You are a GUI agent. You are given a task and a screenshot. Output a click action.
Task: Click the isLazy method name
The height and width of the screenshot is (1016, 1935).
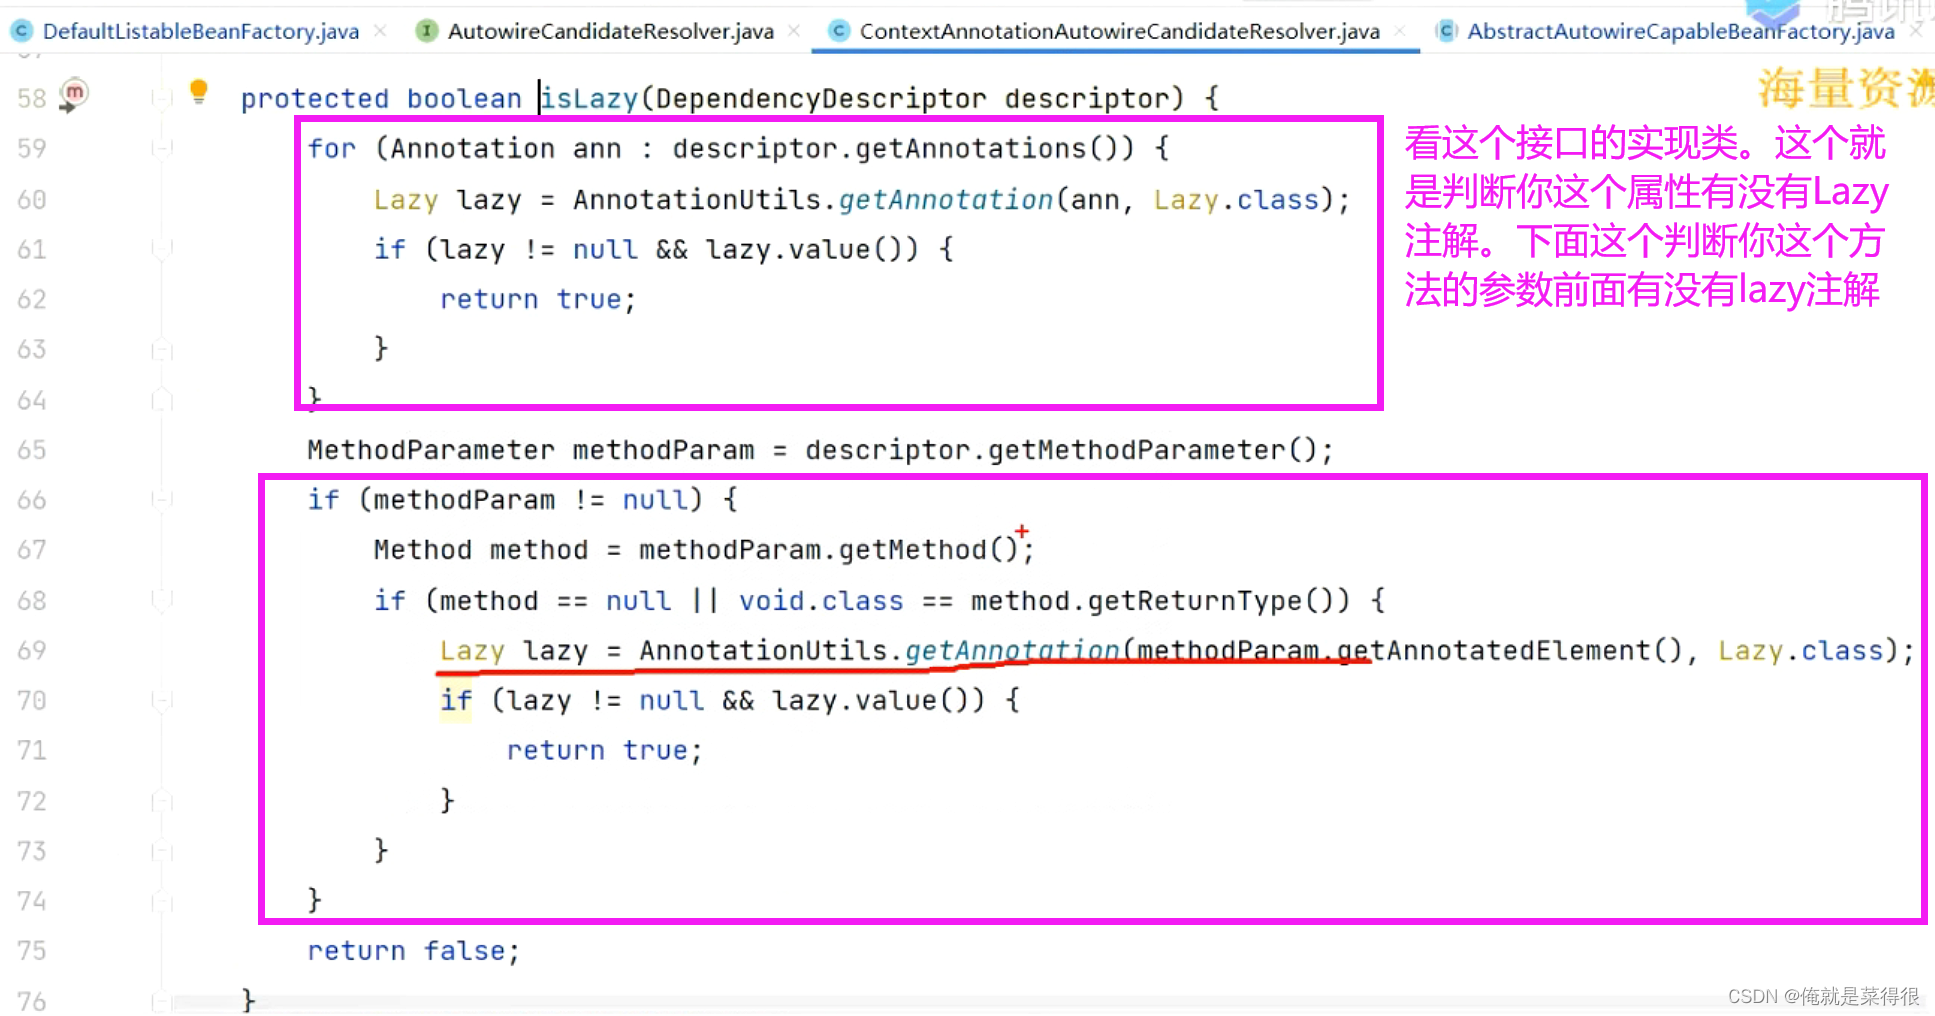590,98
